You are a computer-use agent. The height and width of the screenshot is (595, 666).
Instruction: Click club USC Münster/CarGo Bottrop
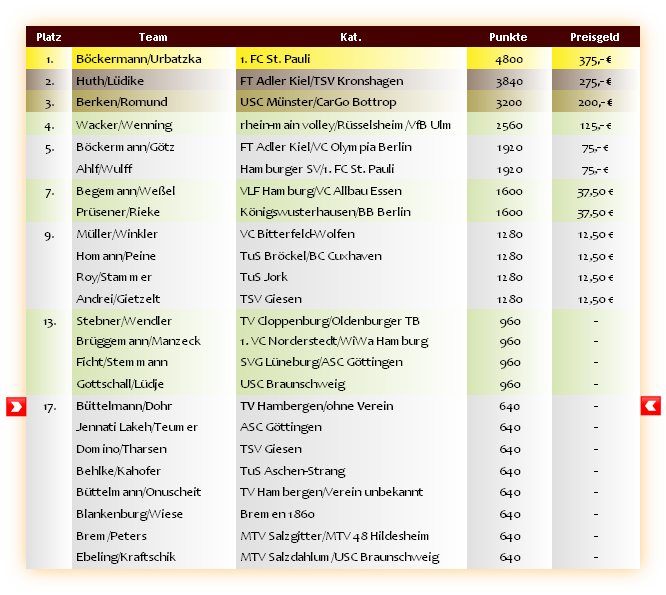pyautogui.click(x=318, y=102)
